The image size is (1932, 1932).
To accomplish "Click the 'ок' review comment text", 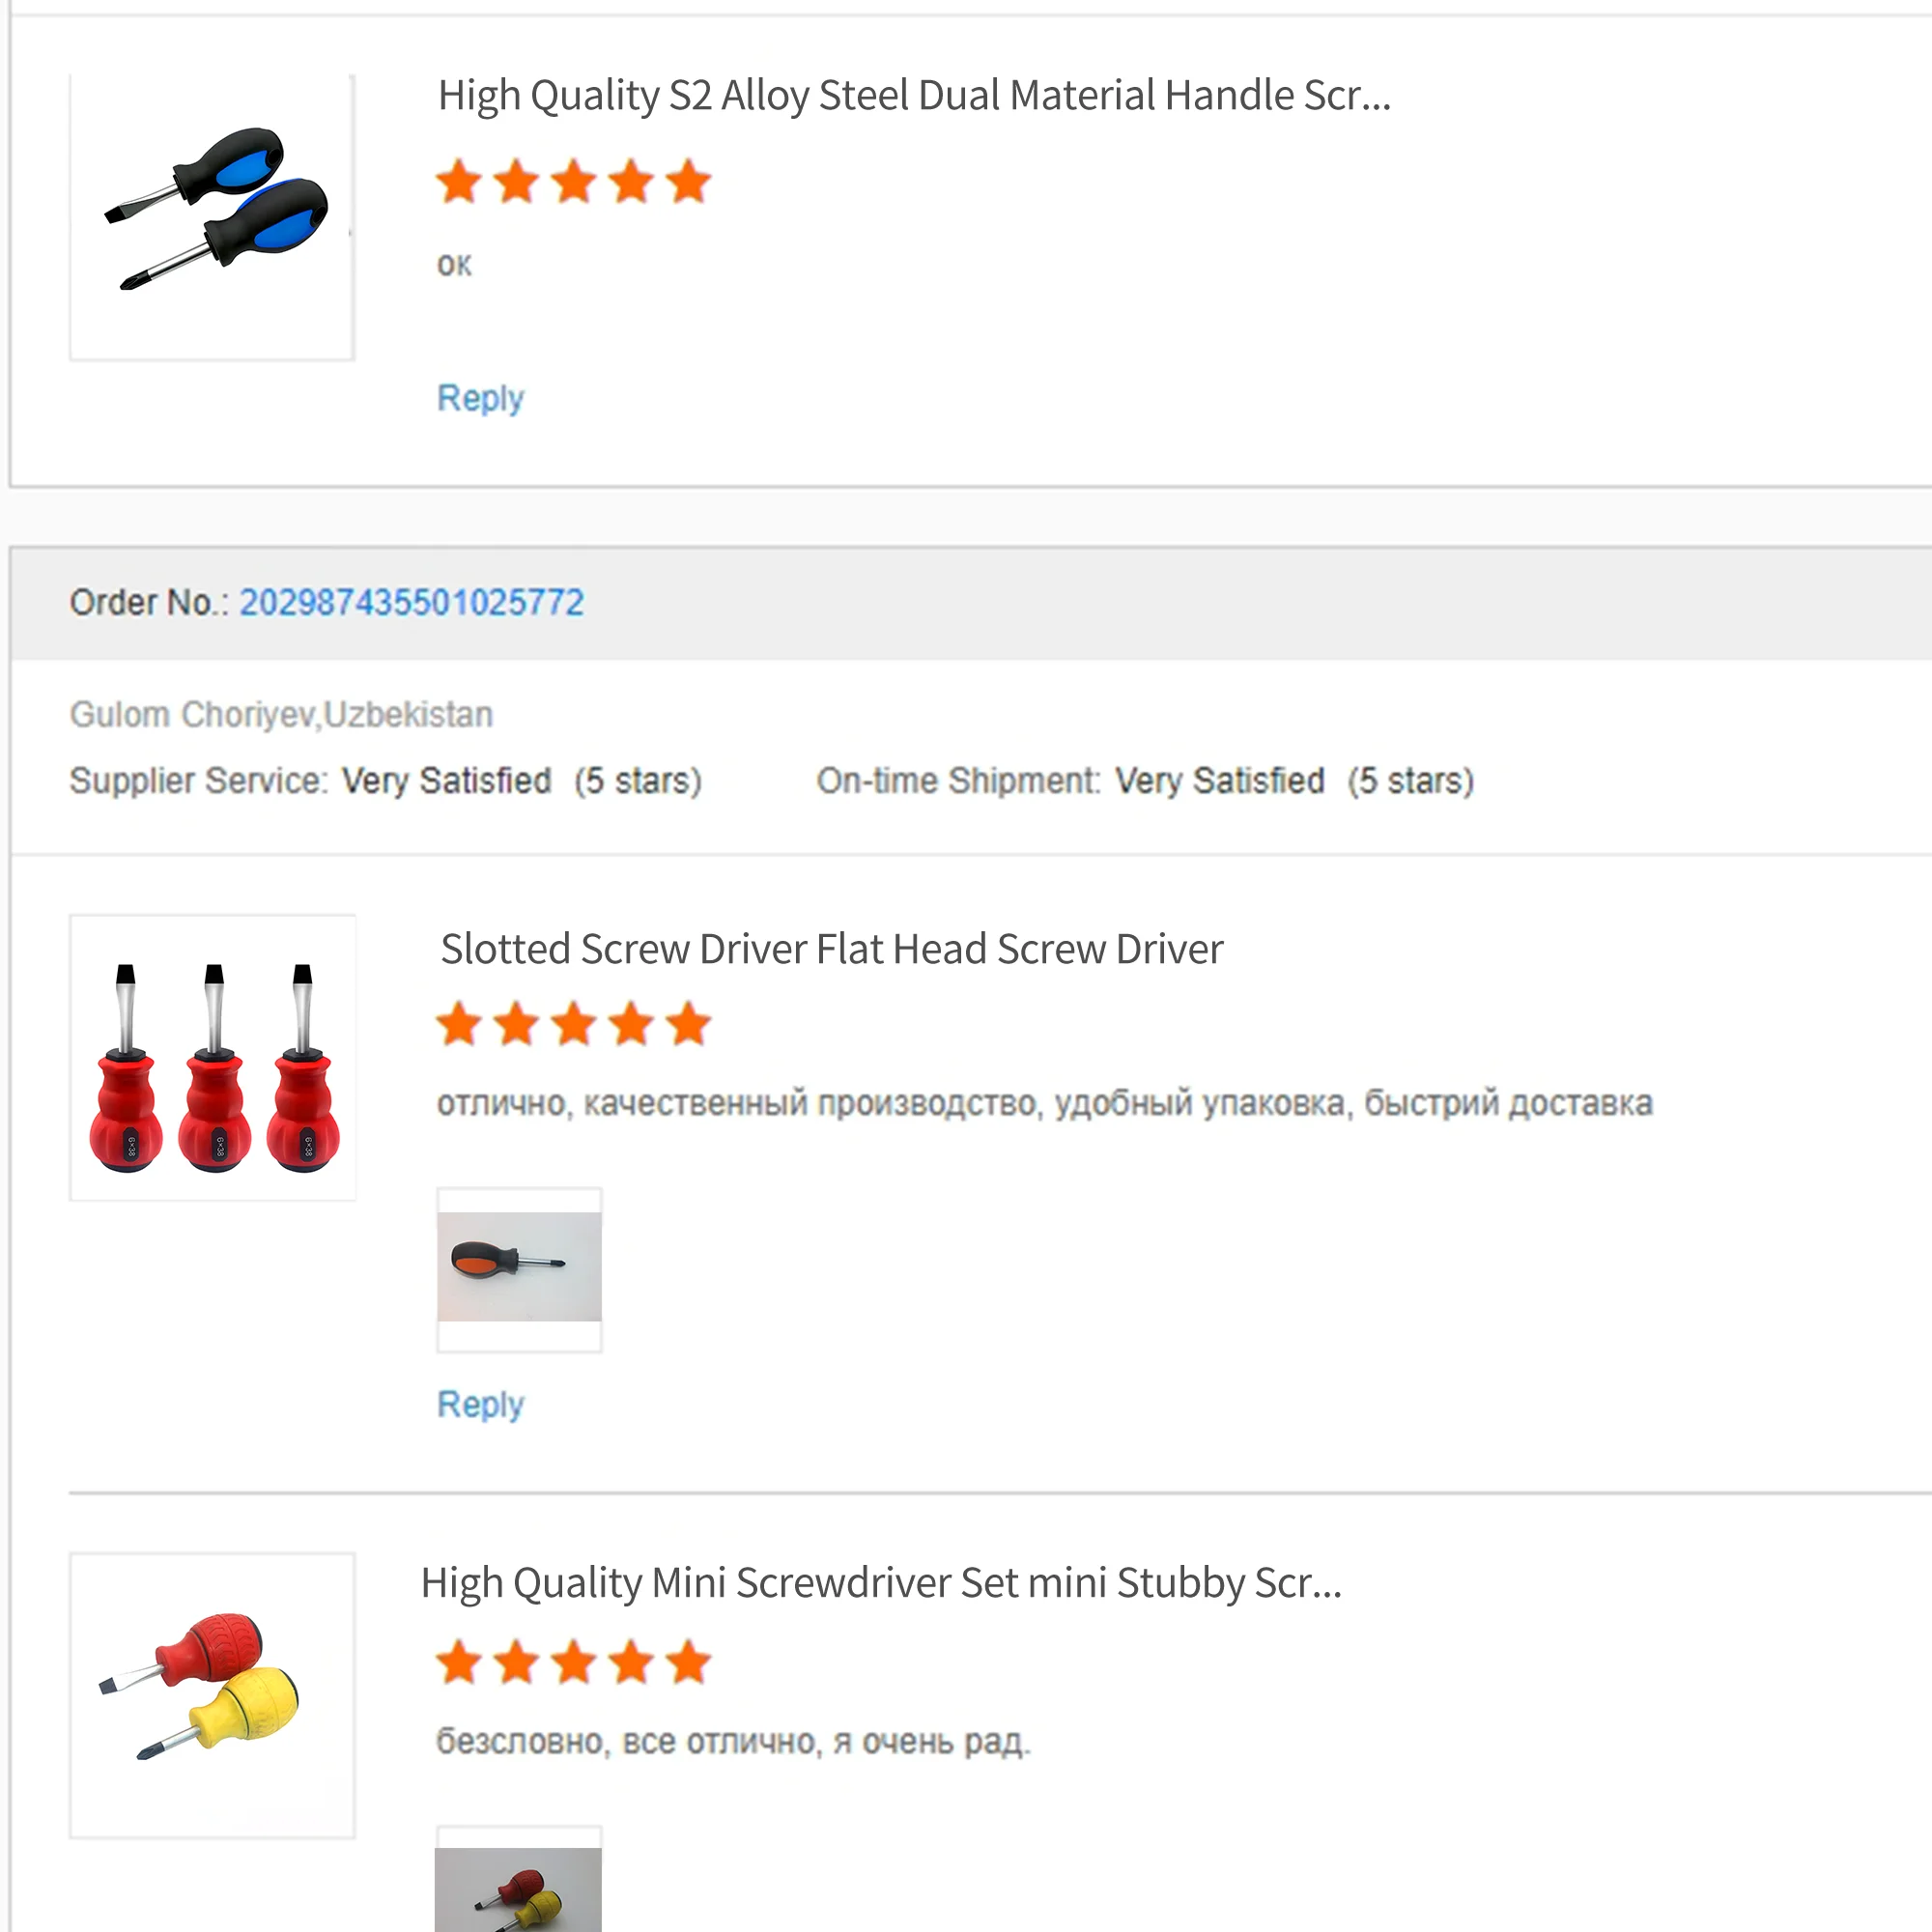I will click(454, 264).
